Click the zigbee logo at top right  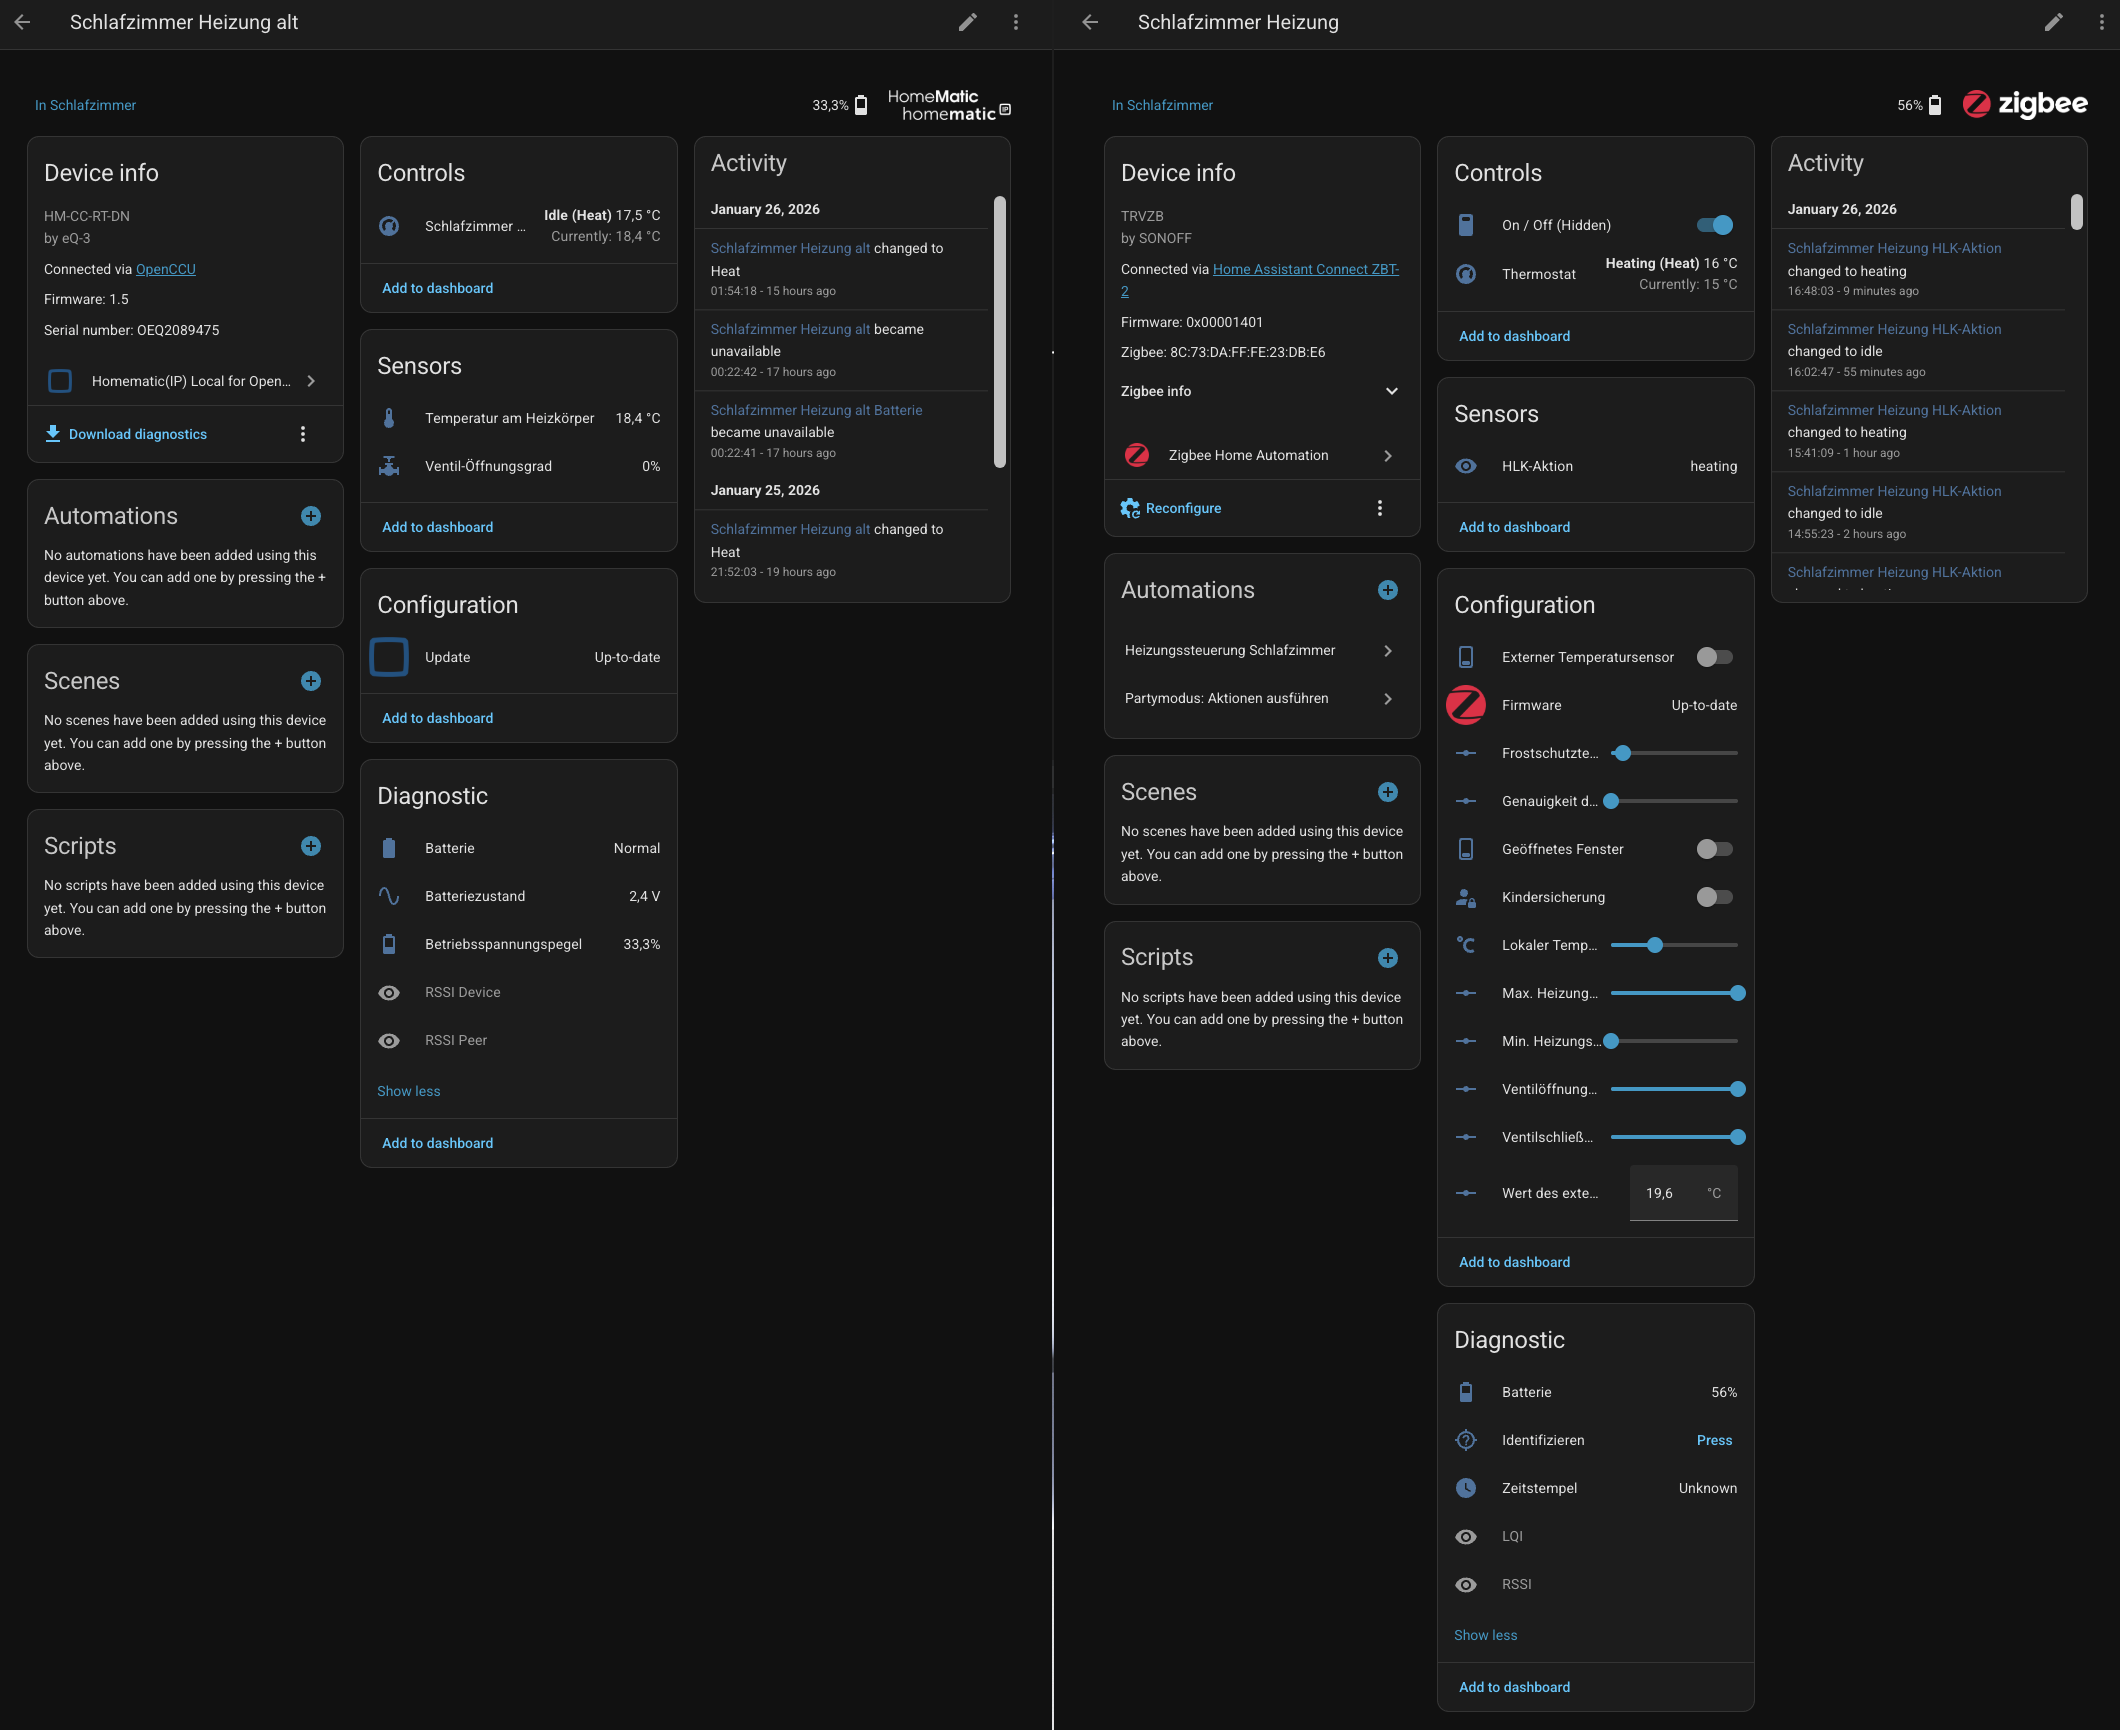[x=2024, y=104]
